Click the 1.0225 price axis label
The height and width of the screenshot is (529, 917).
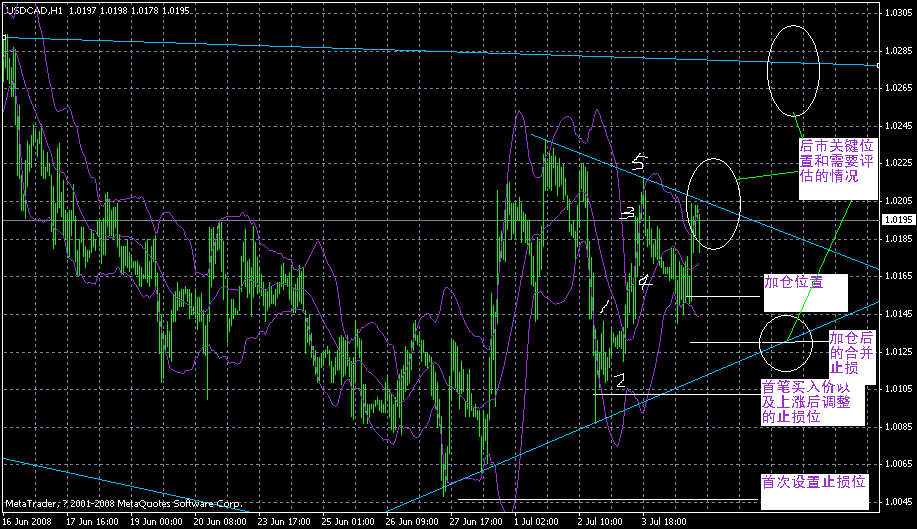coord(899,163)
